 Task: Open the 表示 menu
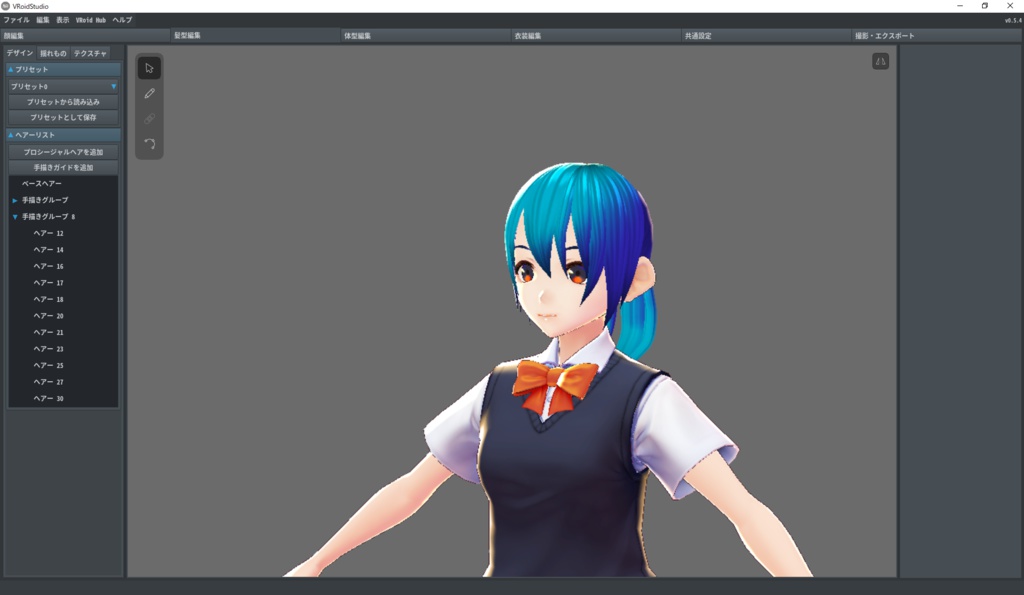63,20
